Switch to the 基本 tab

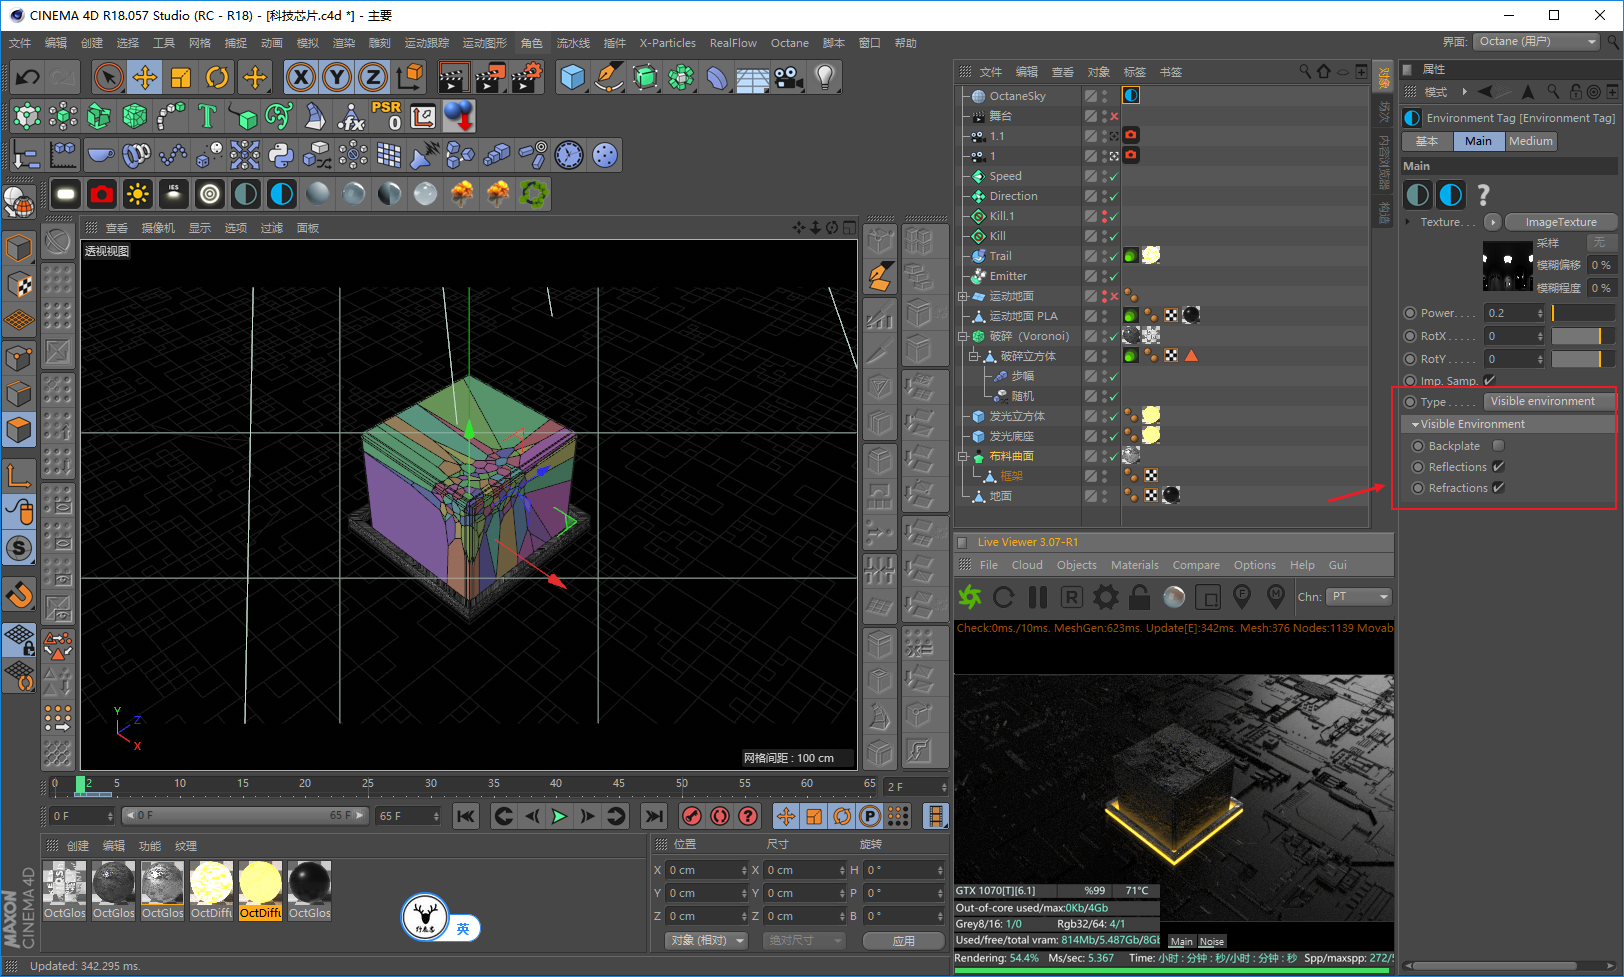(1427, 142)
